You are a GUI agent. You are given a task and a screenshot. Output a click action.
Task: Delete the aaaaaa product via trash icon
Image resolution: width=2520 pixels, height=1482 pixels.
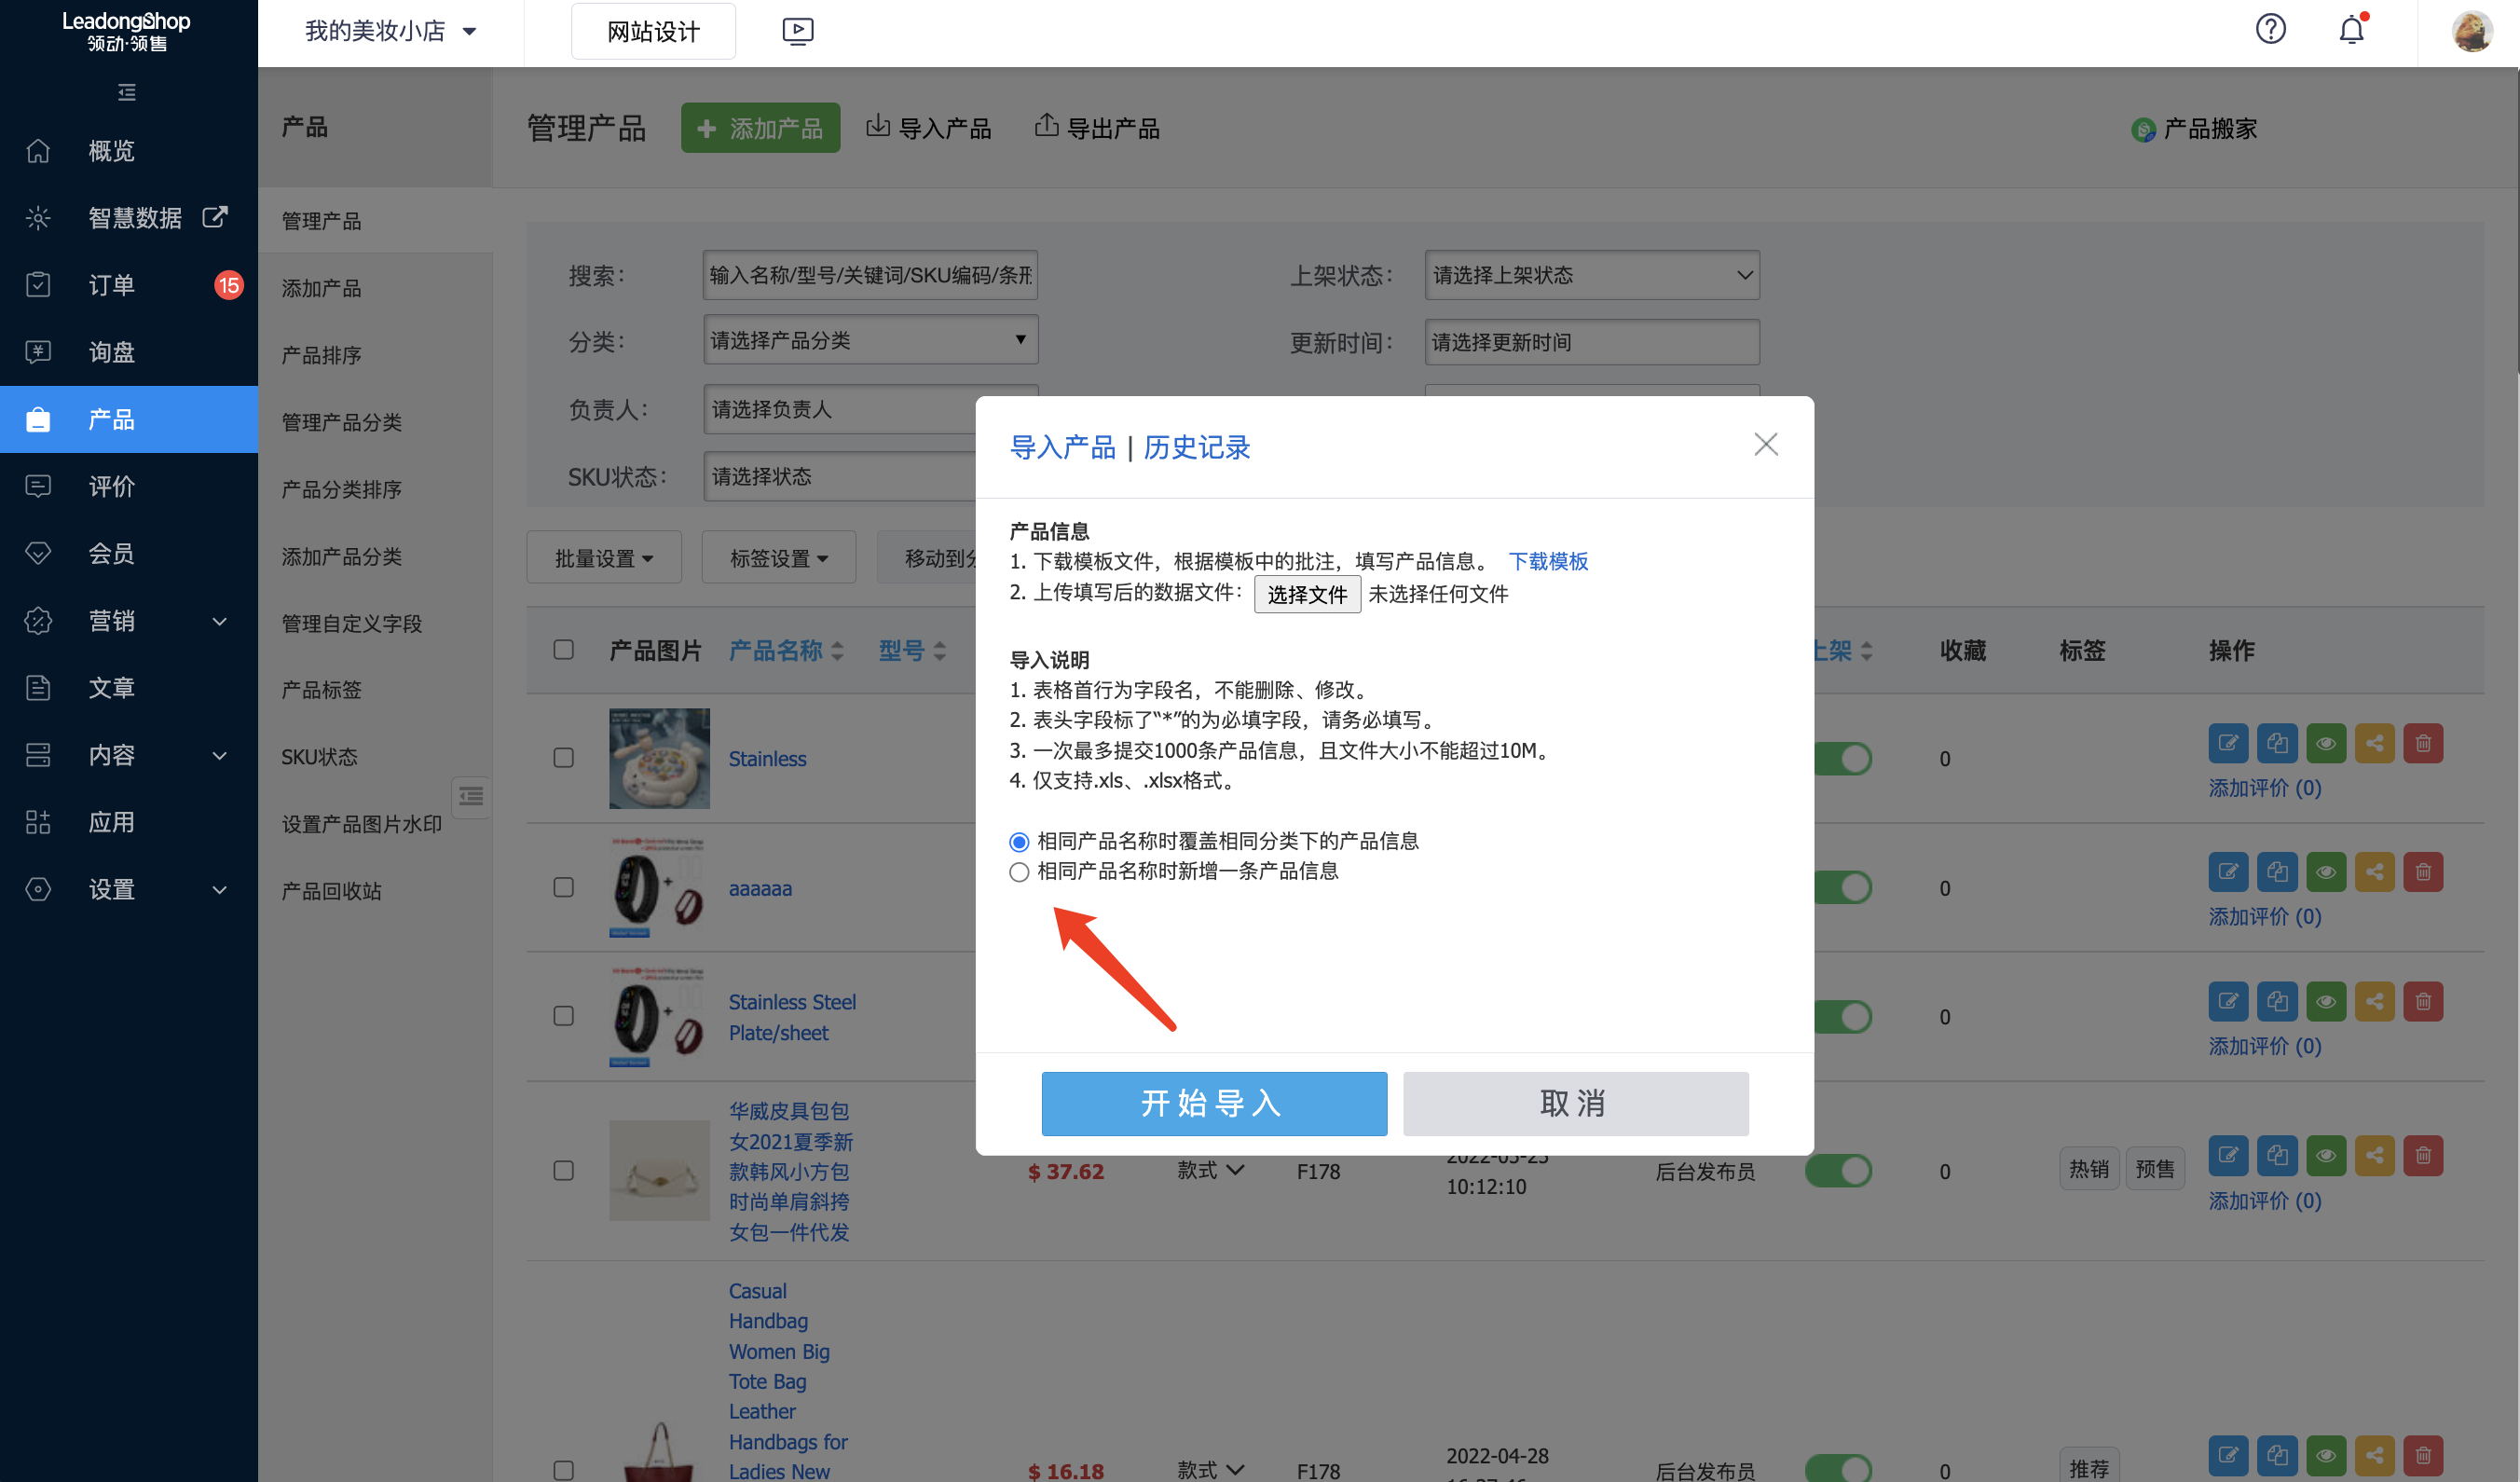pos(2423,871)
